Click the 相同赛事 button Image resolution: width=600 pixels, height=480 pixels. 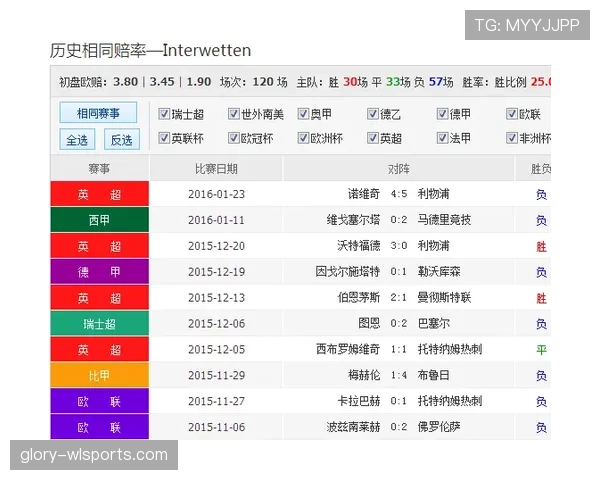pos(98,113)
